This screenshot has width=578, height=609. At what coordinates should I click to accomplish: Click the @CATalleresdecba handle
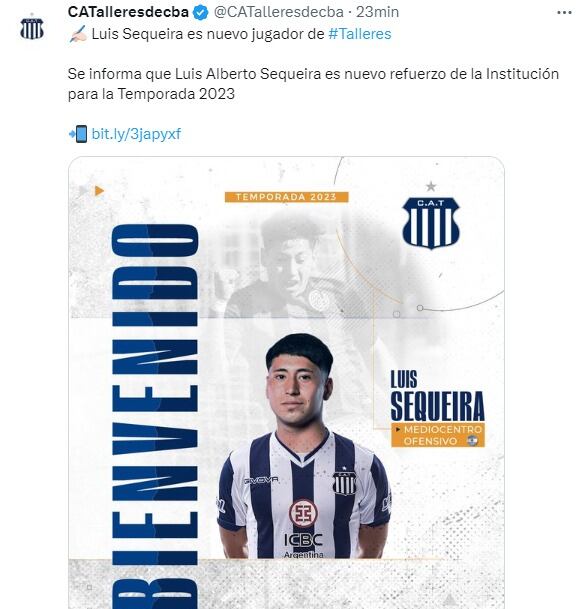[x=279, y=12]
